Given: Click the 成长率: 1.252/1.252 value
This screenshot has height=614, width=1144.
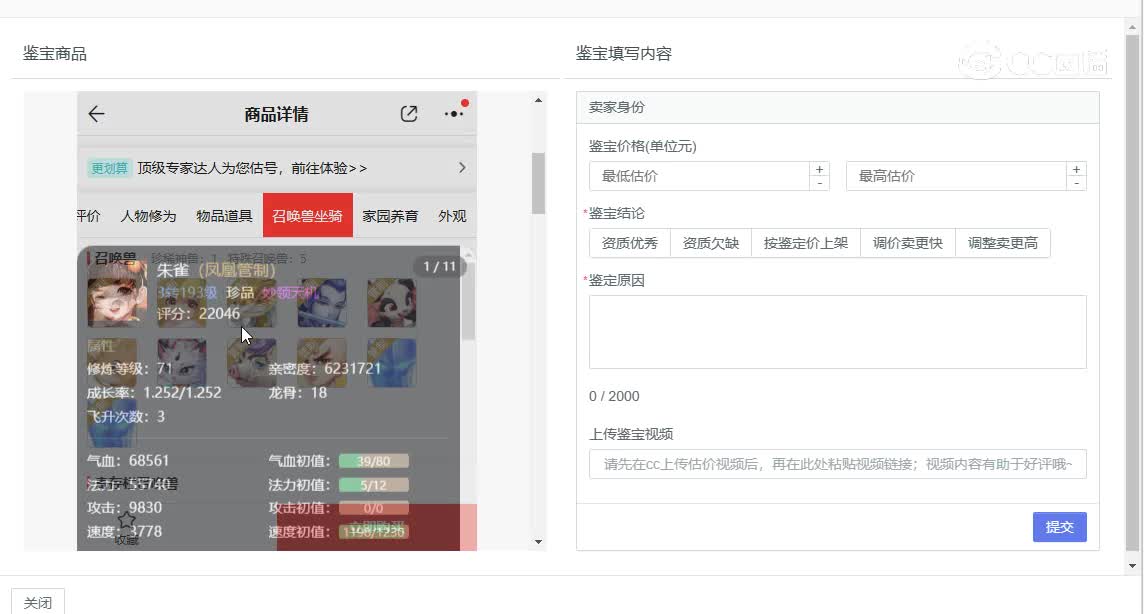Looking at the screenshot, I should tap(154, 392).
